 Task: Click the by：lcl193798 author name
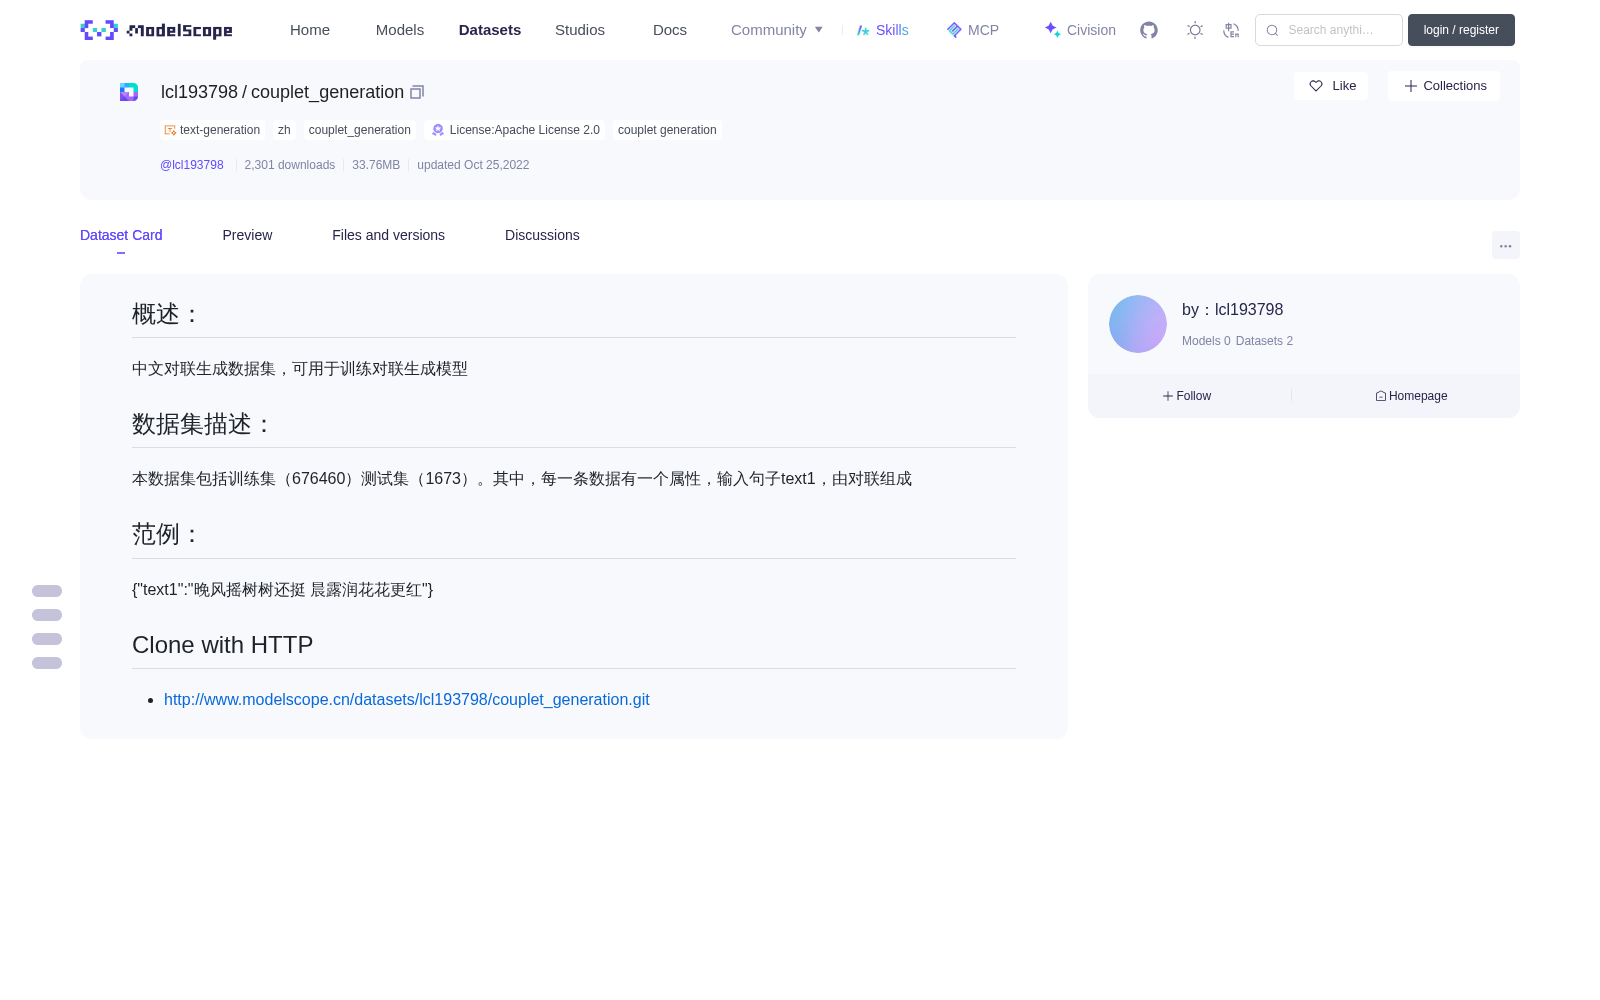[1232, 310]
